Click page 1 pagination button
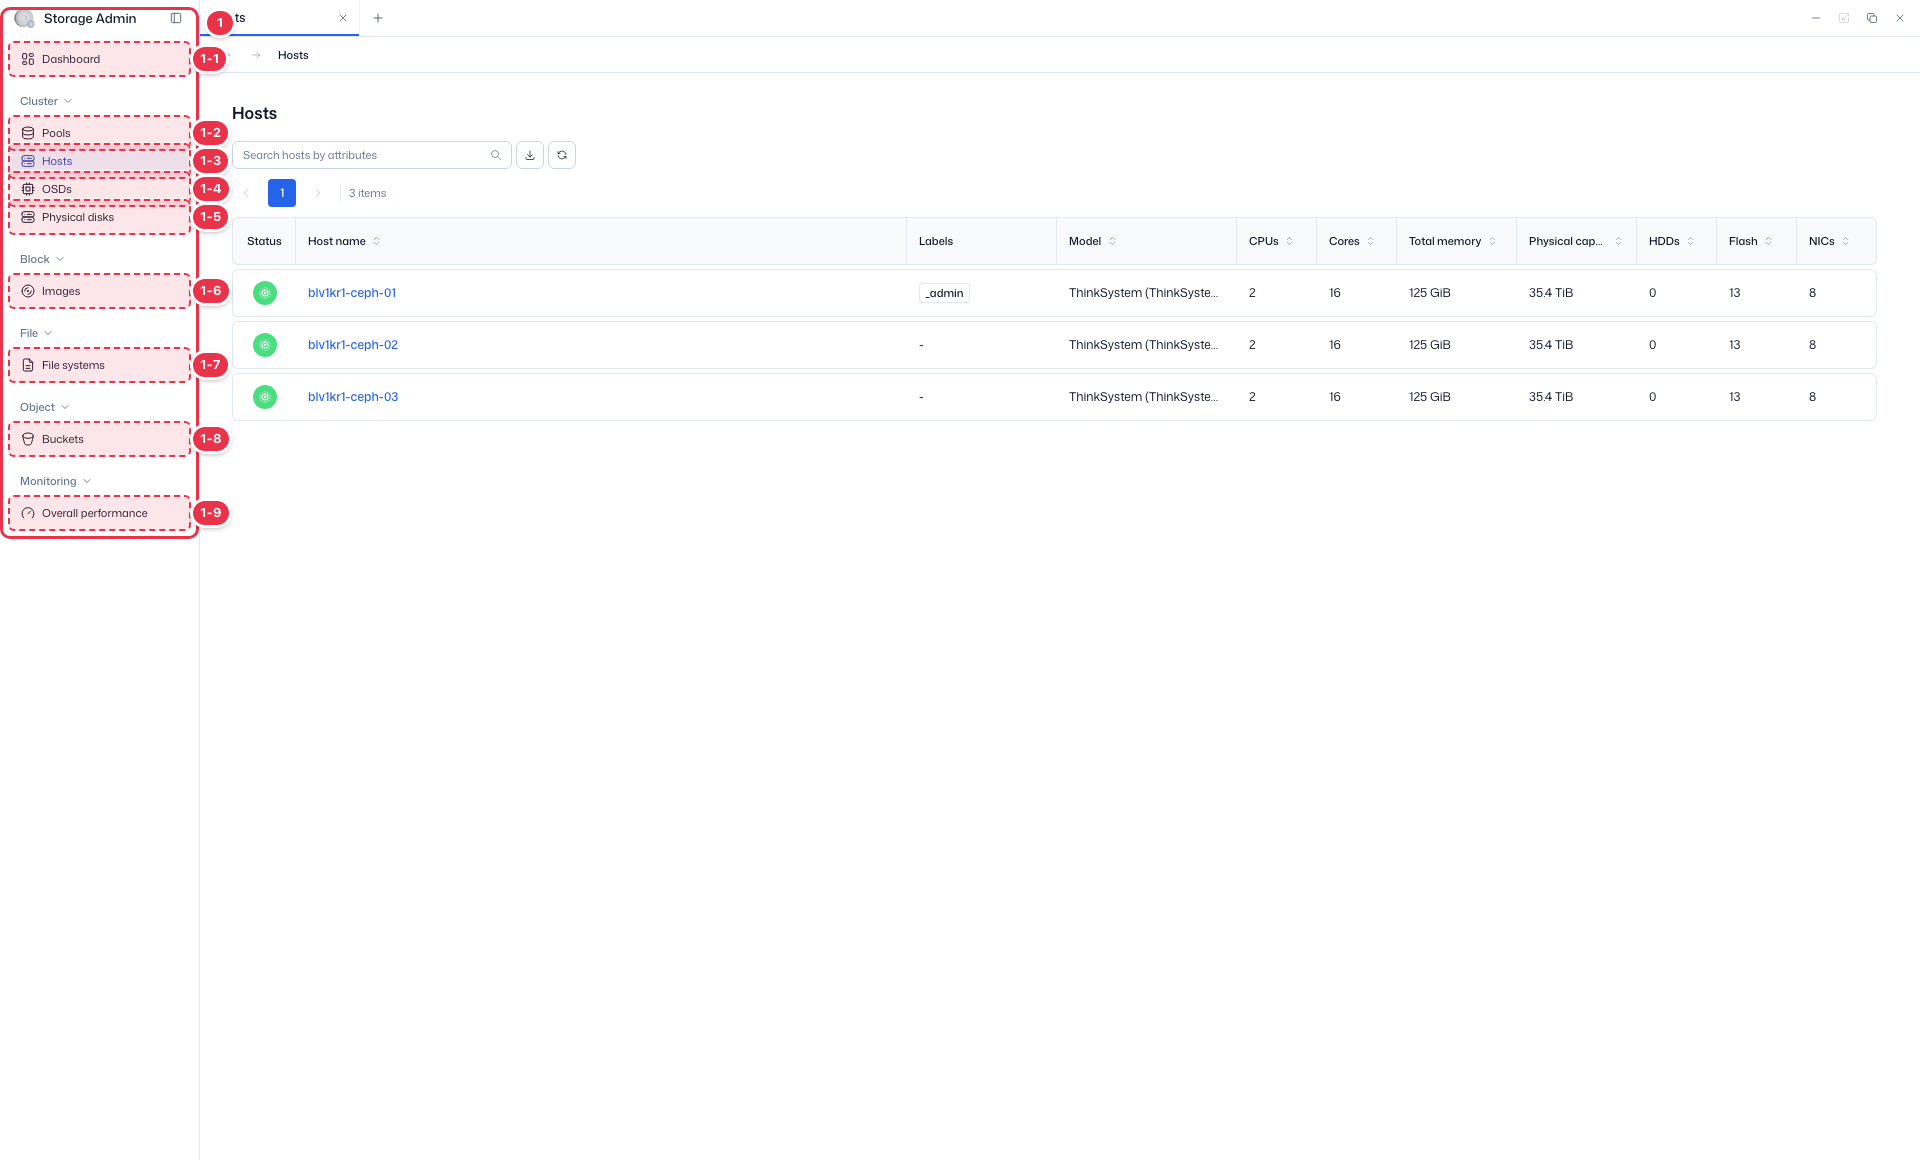The image size is (1920, 1160). pyautogui.click(x=282, y=193)
